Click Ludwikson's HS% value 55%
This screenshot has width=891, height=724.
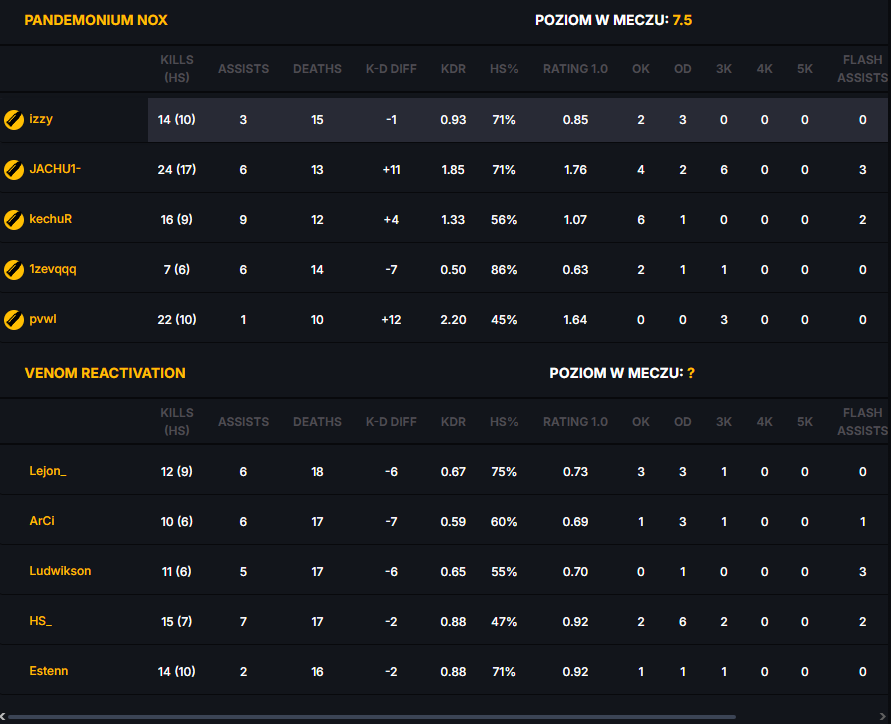click(504, 572)
